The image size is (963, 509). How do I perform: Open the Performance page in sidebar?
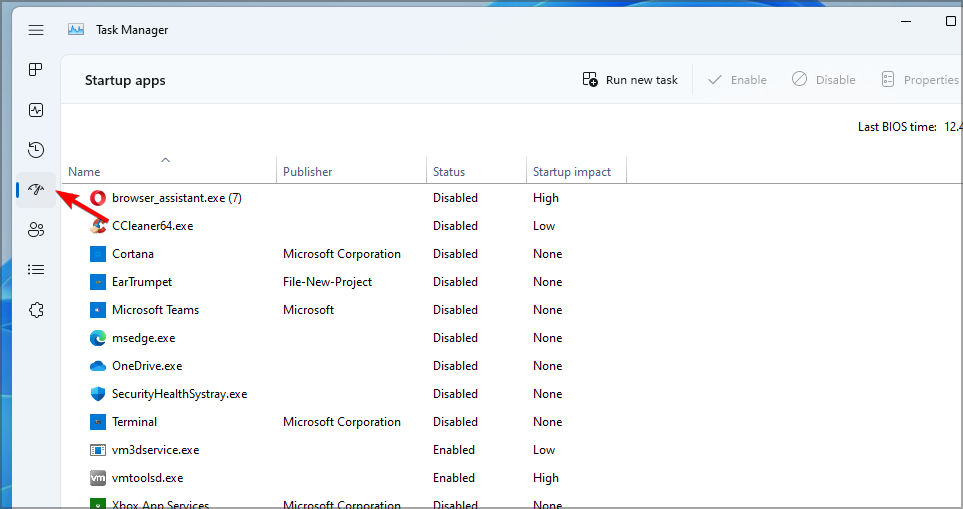click(x=36, y=110)
